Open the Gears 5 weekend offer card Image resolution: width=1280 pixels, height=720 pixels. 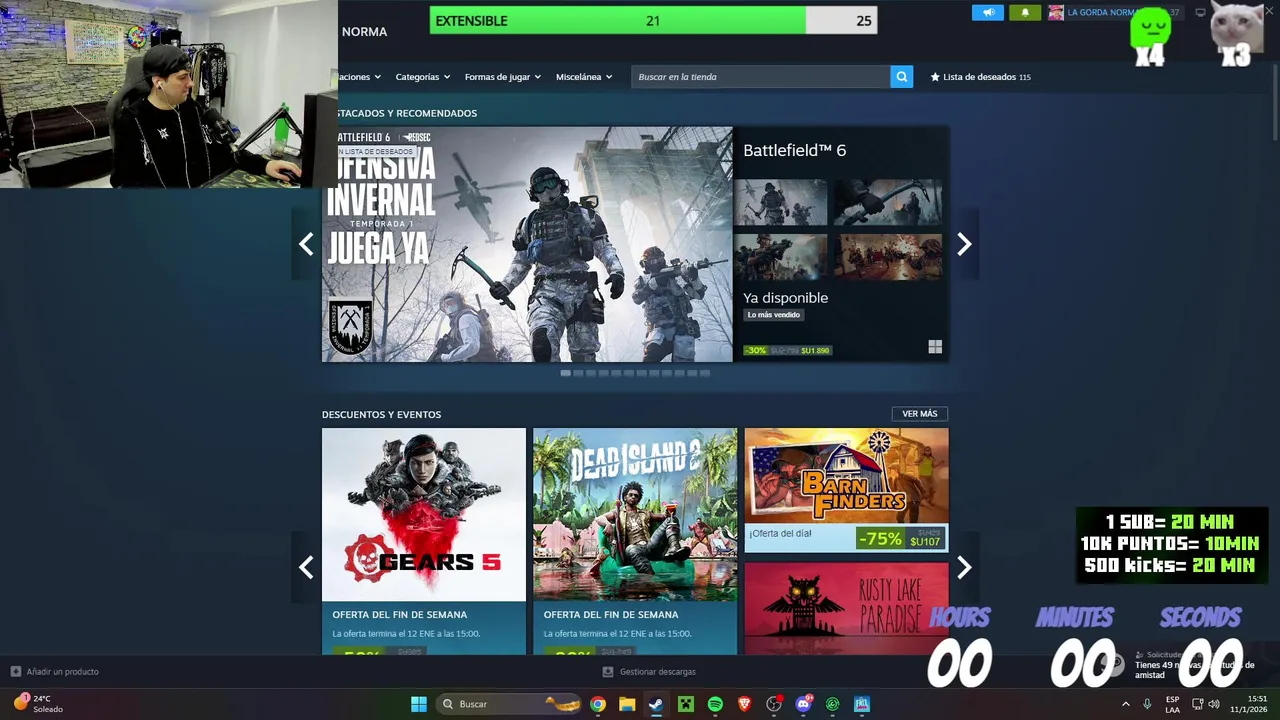coord(424,541)
